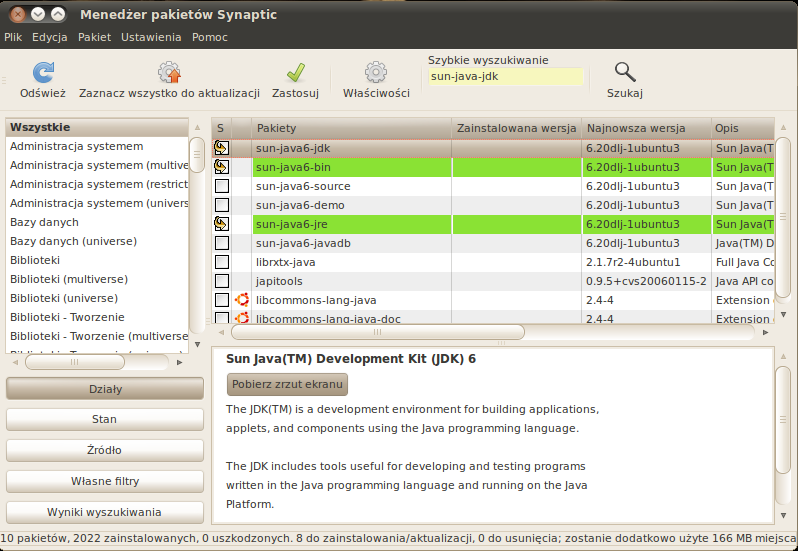Sort by Najnowsza wersja column header
This screenshot has height=551, width=798.
click(x=646, y=128)
